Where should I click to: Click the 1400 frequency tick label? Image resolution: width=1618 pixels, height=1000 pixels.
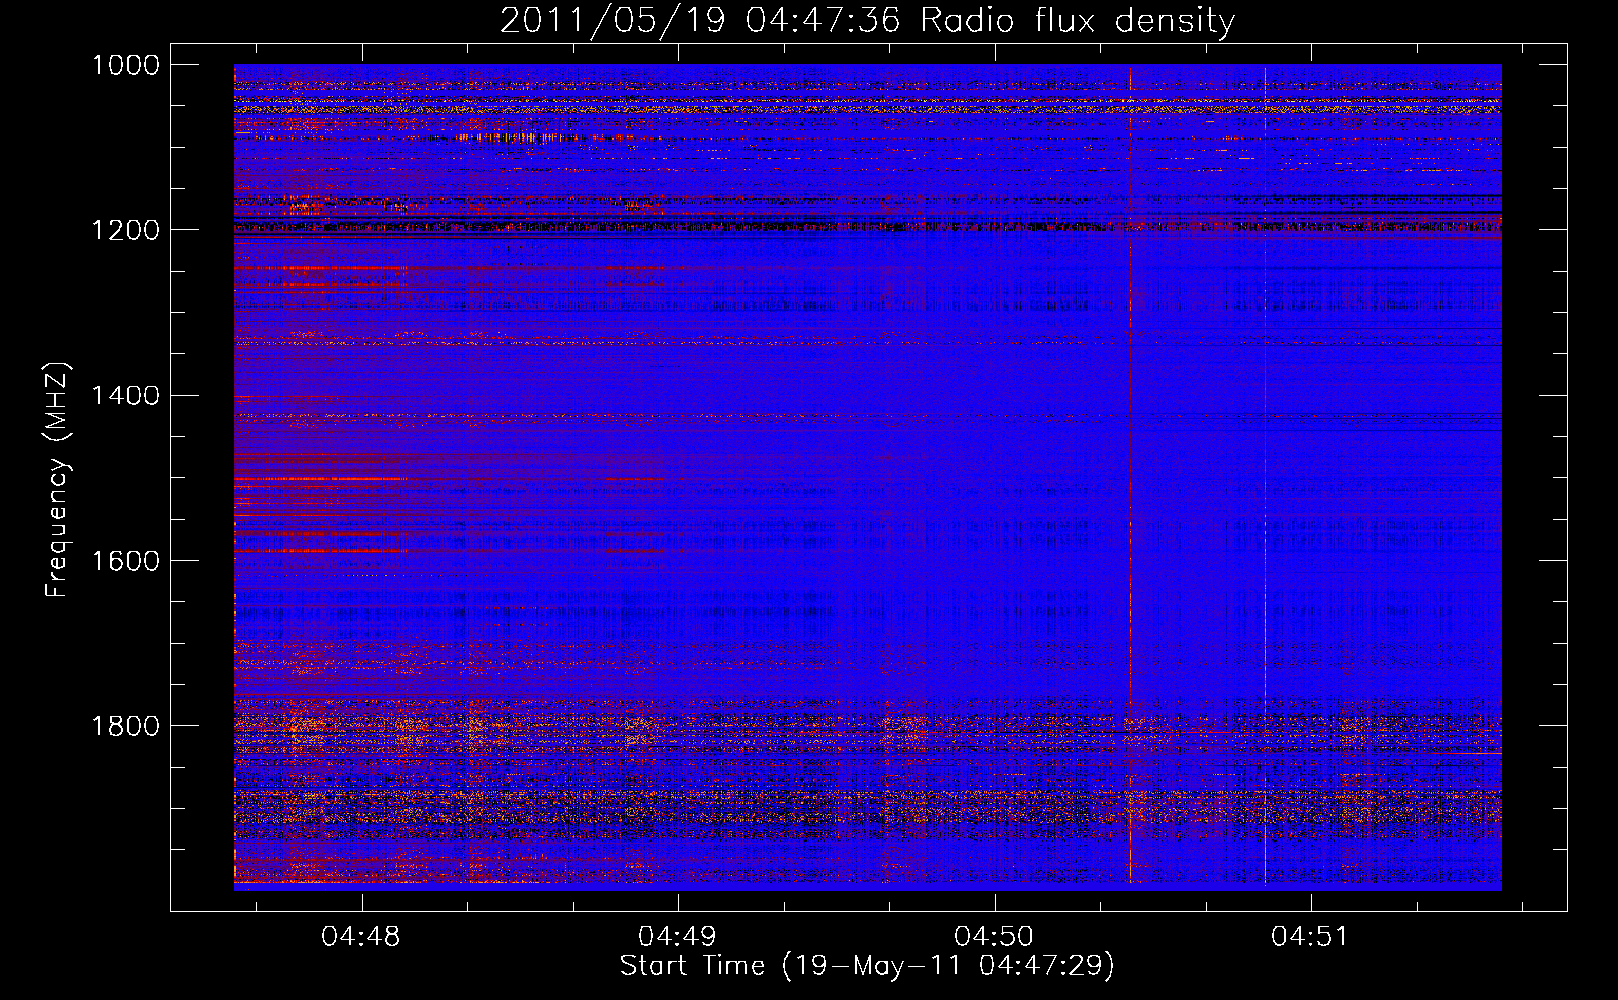pyautogui.click(x=126, y=395)
